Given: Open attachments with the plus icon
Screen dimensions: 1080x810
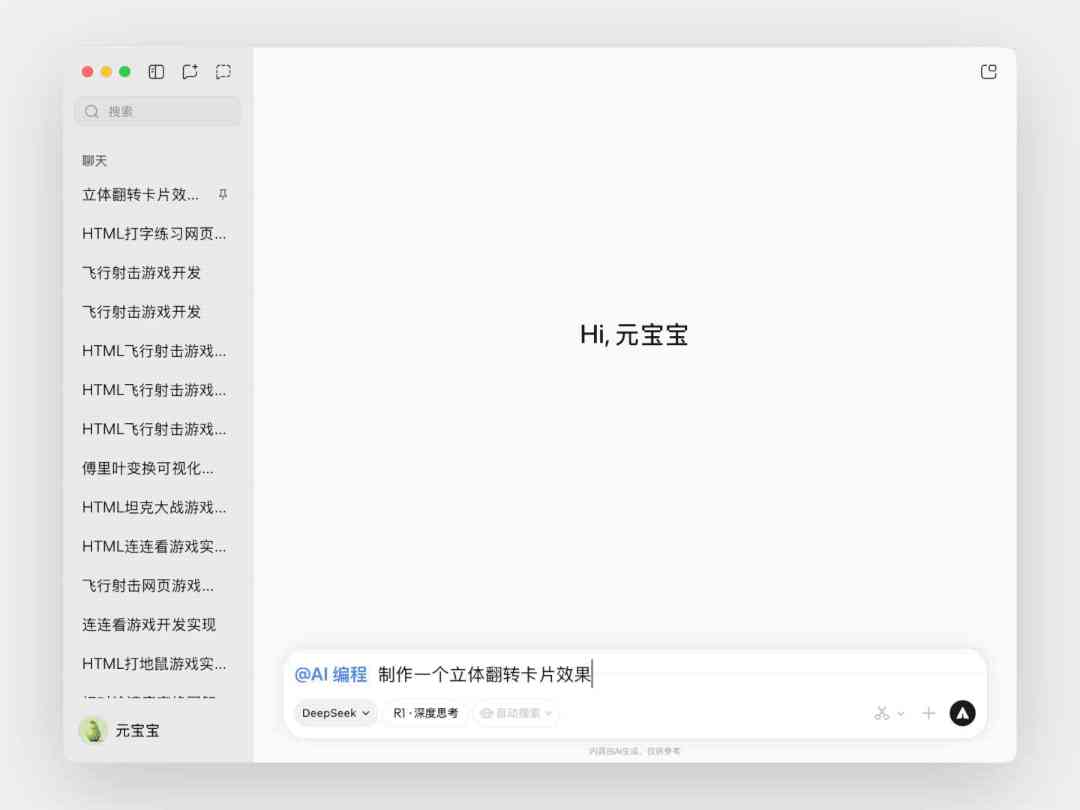Looking at the screenshot, I should click(928, 713).
